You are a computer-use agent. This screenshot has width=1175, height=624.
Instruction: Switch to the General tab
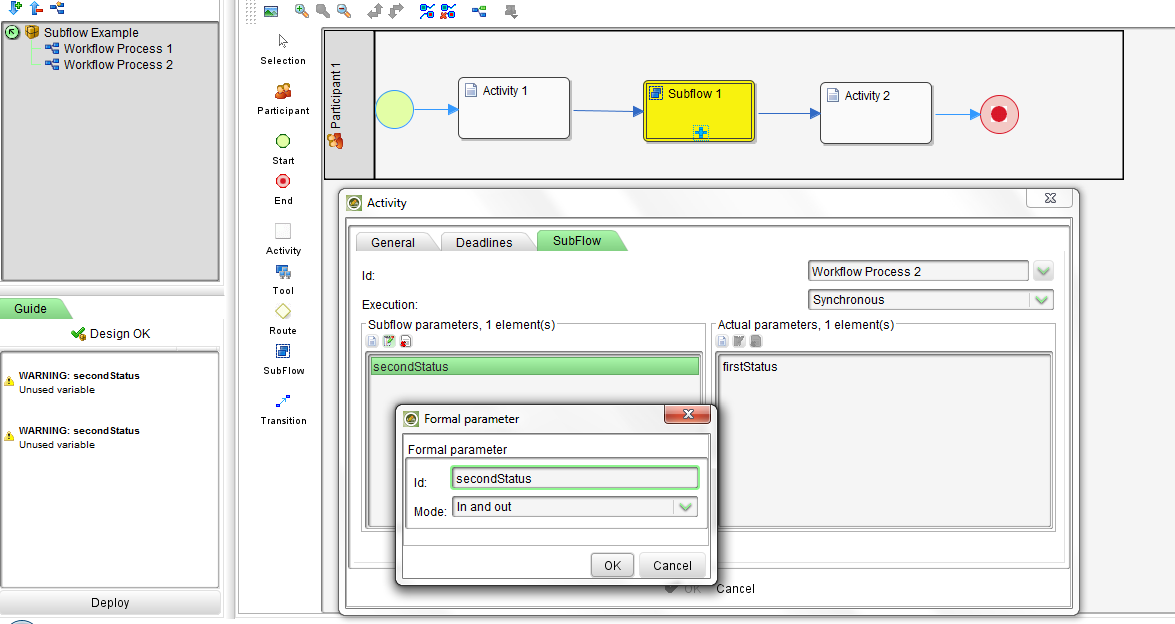[x=393, y=242]
